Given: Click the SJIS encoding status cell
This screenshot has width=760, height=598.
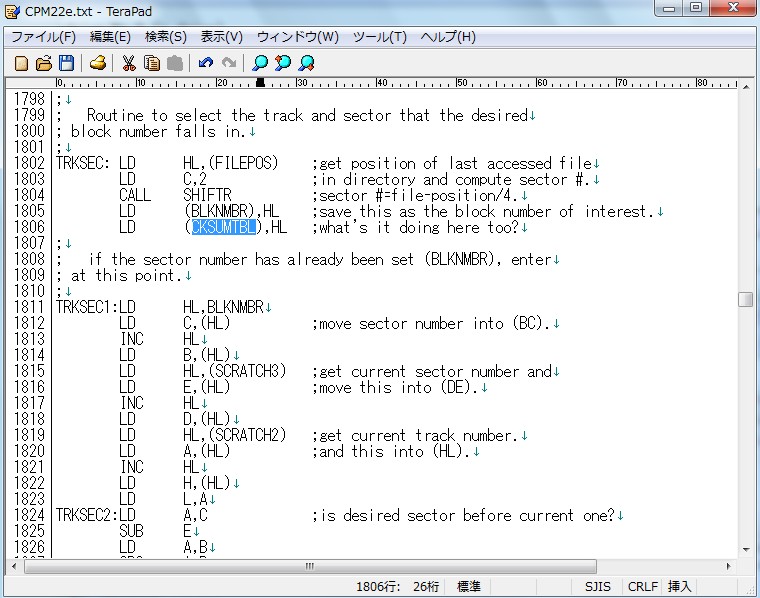Looking at the screenshot, I should pyautogui.click(x=598, y=586).
